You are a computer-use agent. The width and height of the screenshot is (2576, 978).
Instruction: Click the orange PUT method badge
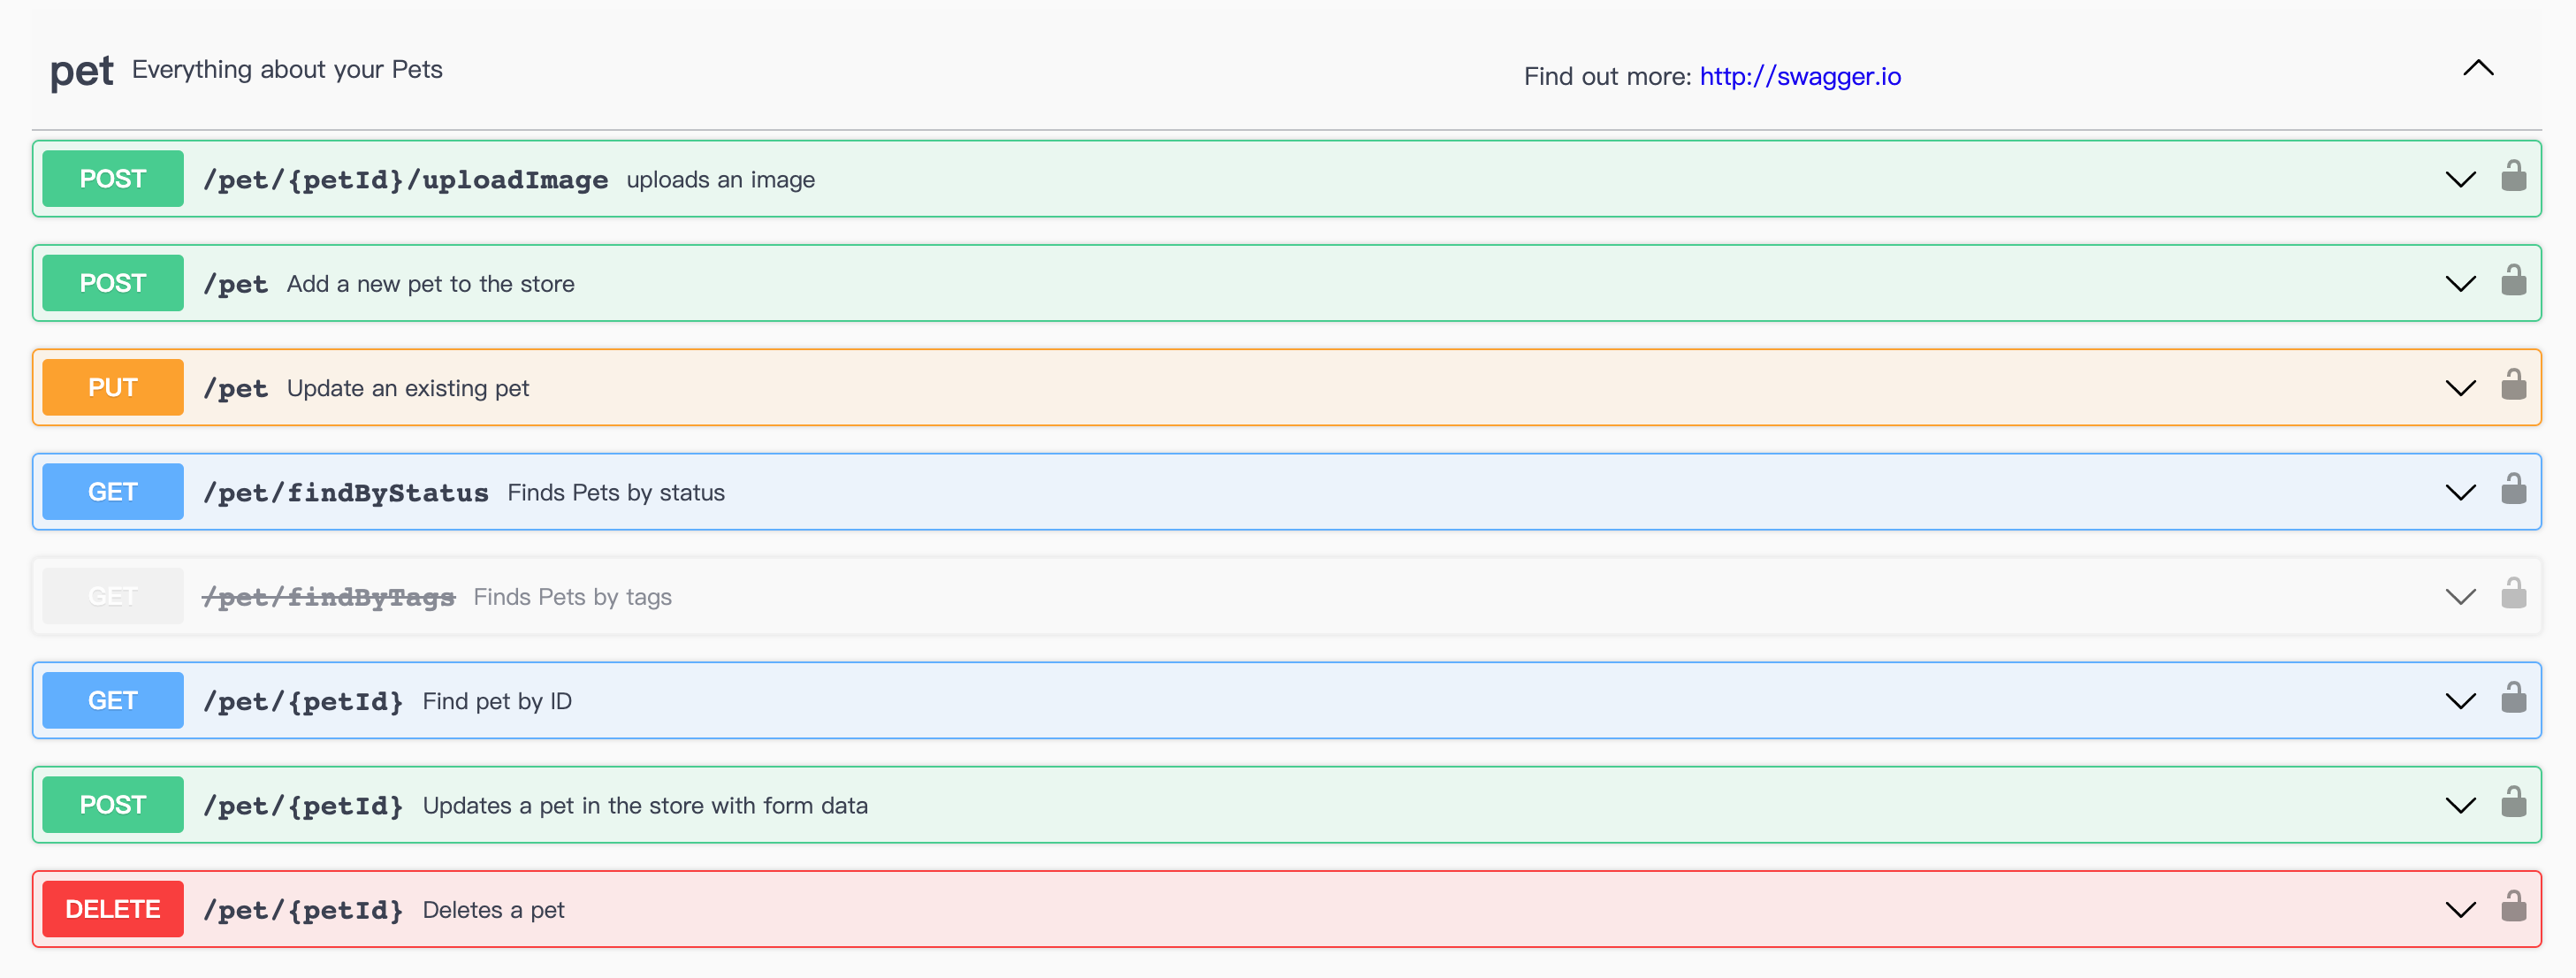(x=113, y=388)
